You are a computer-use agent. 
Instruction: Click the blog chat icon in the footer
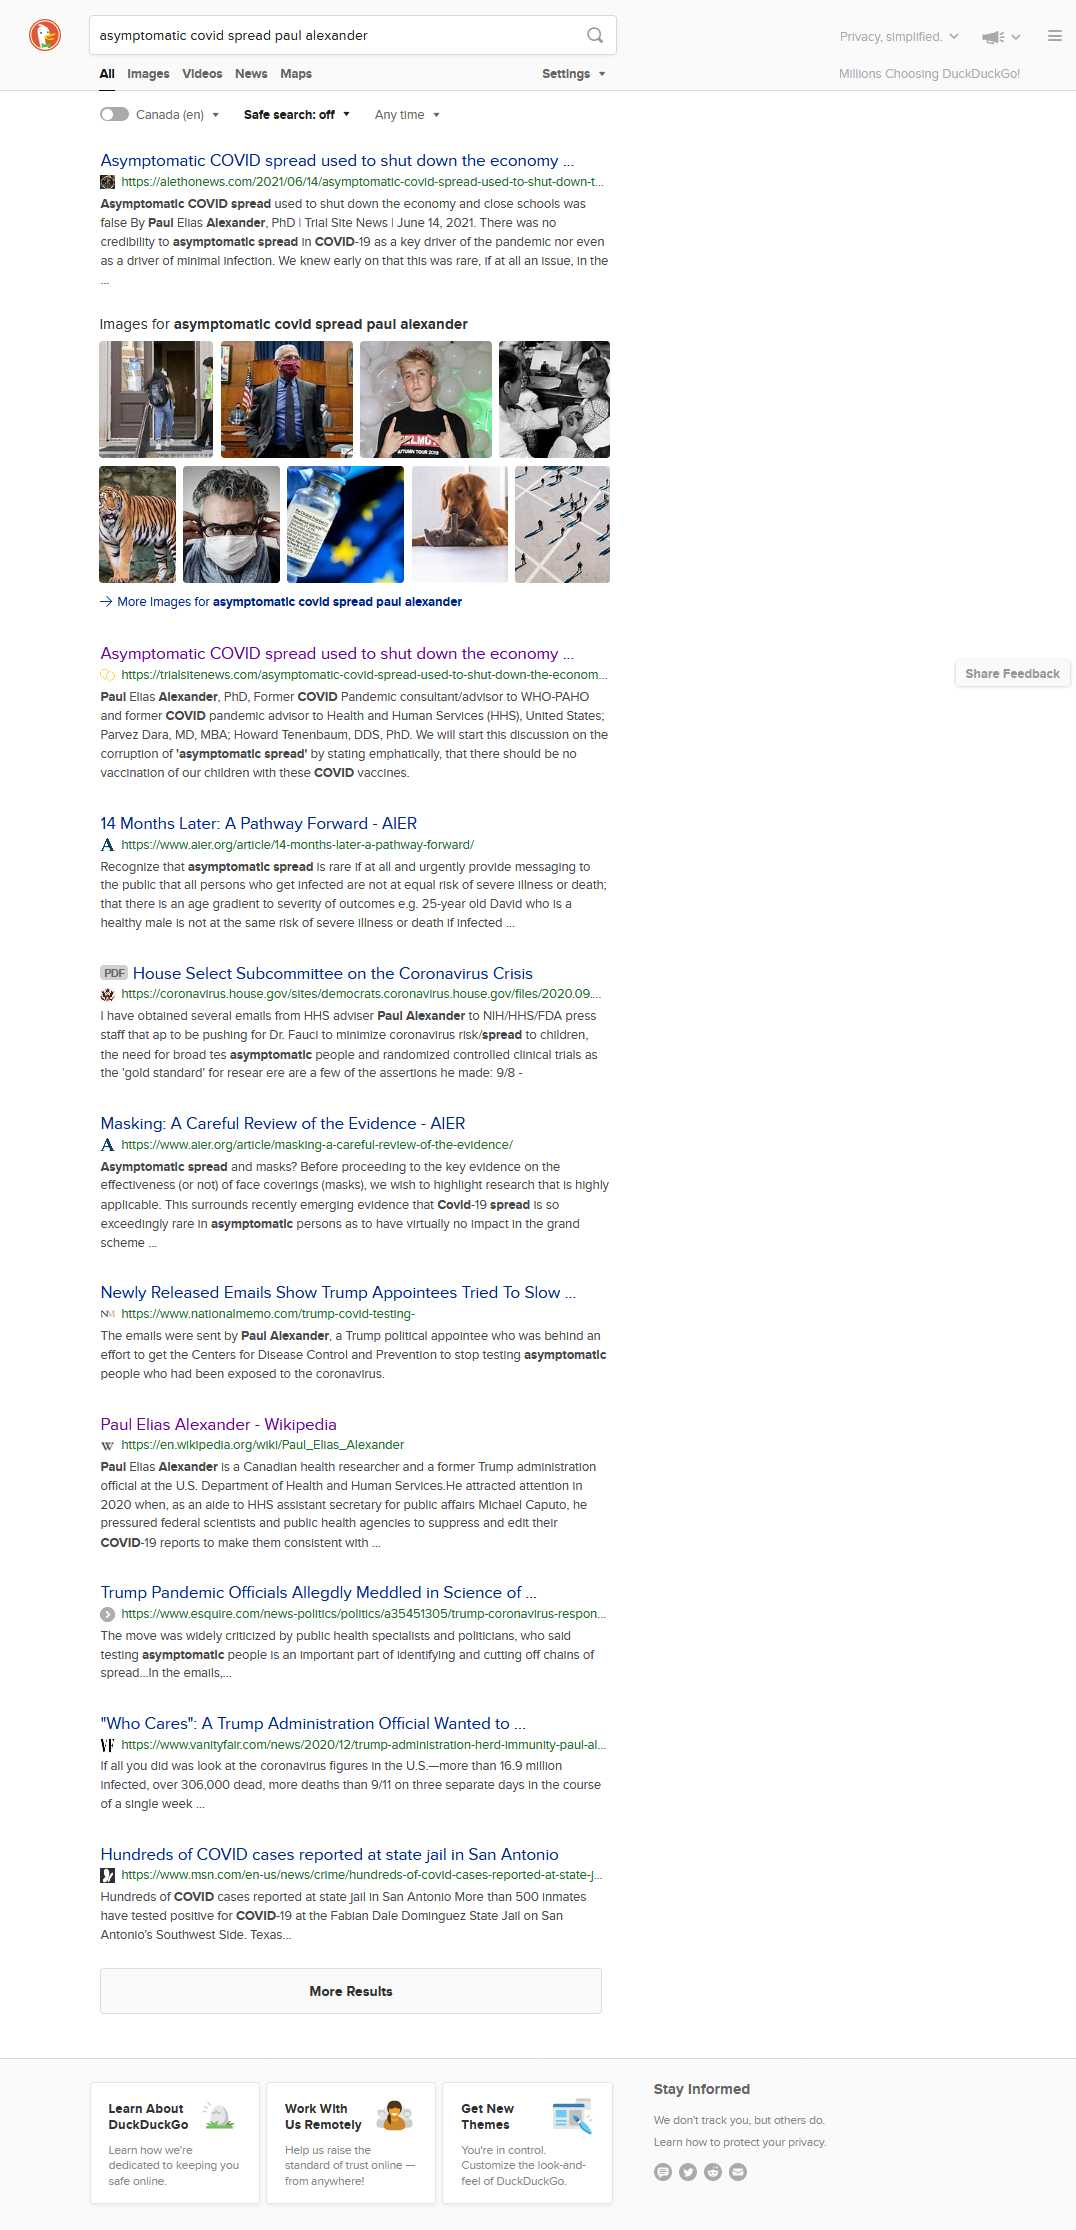point(663,2172)
